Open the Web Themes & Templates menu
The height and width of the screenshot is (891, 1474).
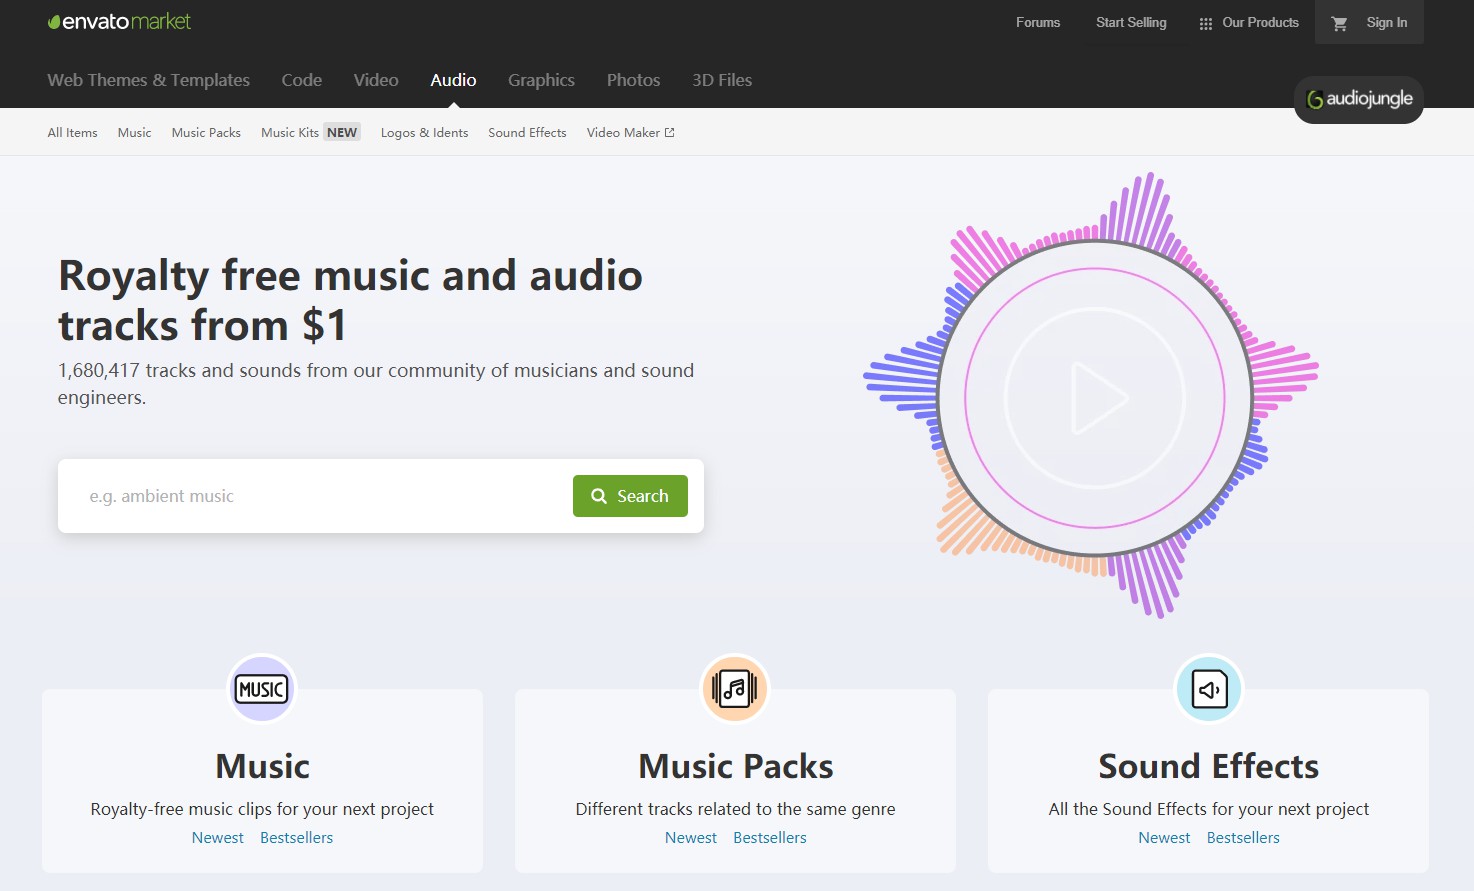tap(148, 80)
